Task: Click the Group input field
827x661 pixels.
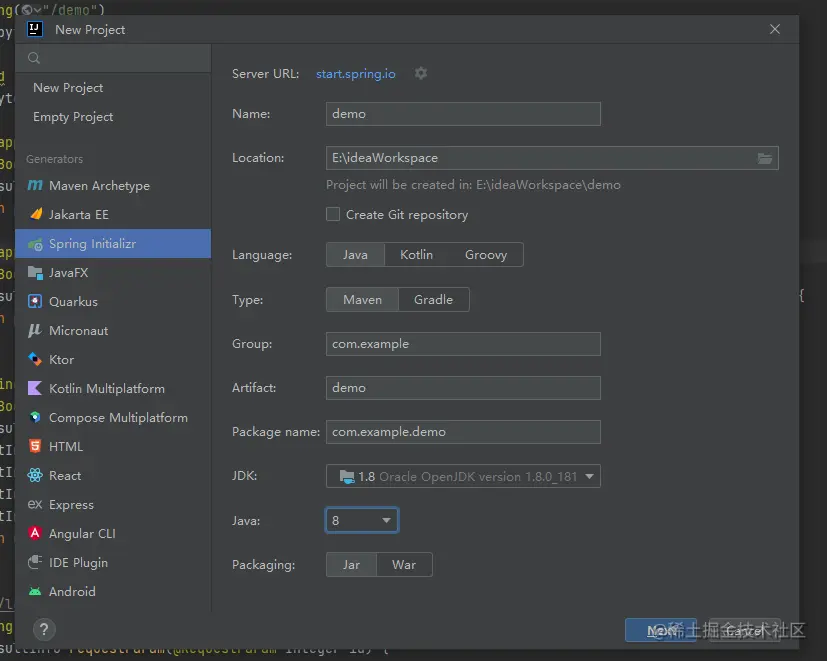Action: (x=463, y=344)
